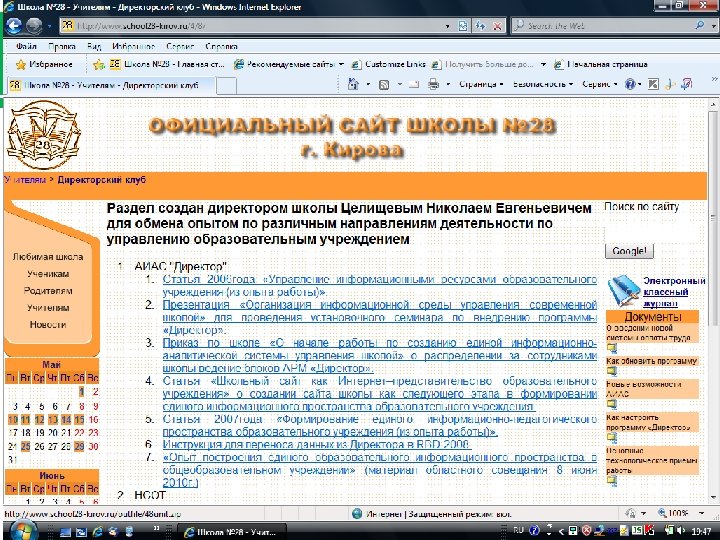Open a new blank tab
Image resolution: width=720 pixels, height=540 pixels.
[226, 85]
